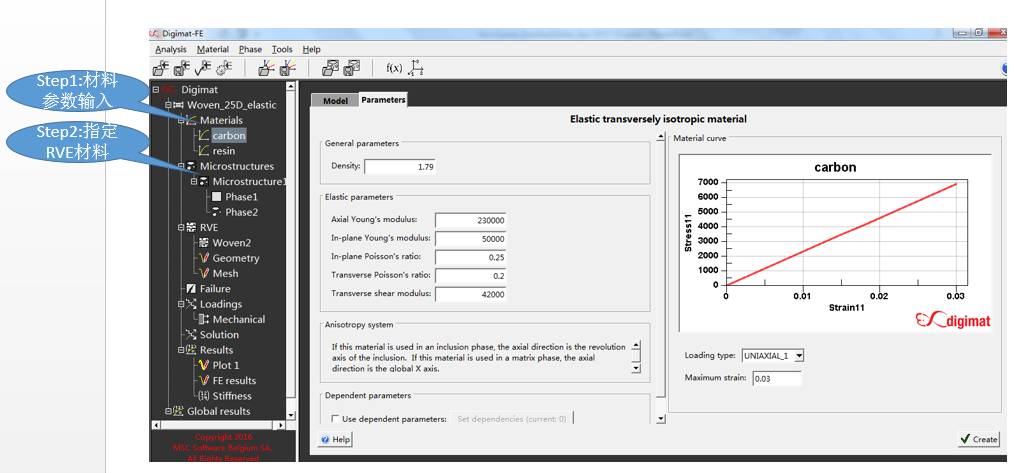Click the Axial Young's modulus field
1024x473 pixels.
click(x=472, y=220)
